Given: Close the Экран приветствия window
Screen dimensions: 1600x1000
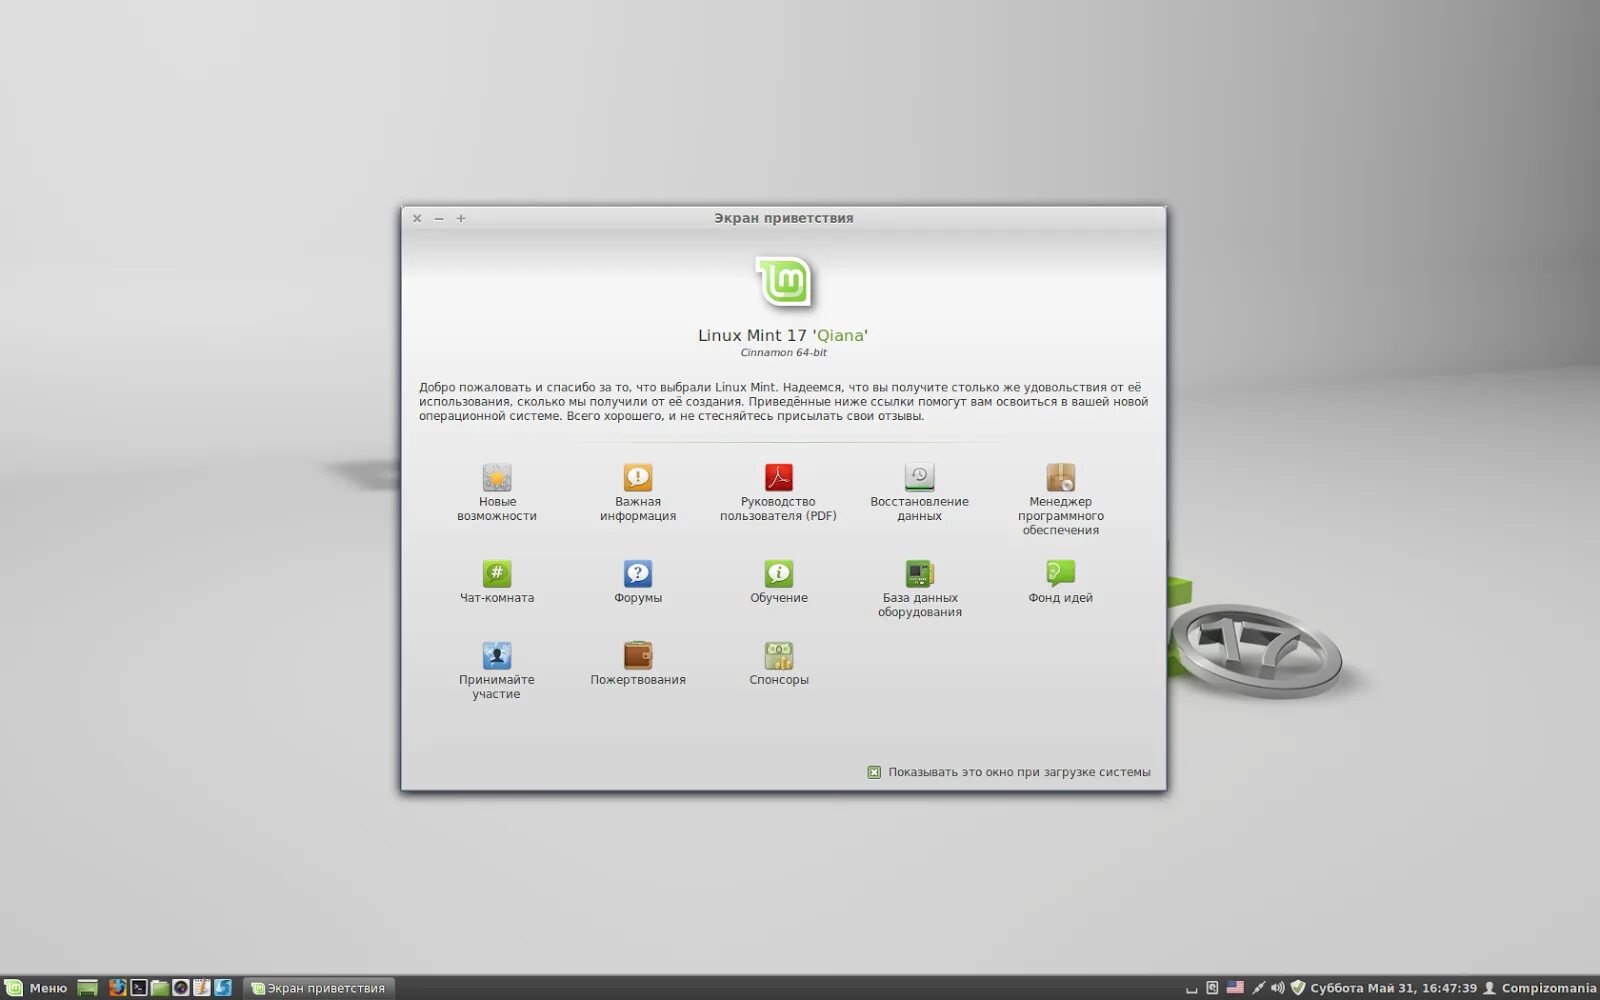Looking at the screenshot, I should 417,218.
